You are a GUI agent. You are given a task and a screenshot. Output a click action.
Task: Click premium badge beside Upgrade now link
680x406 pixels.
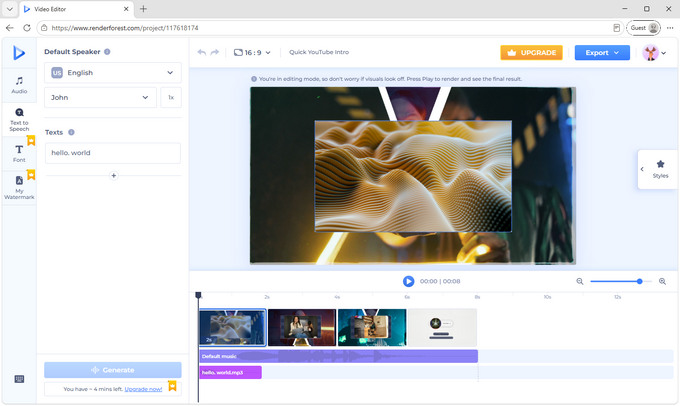pos(172,386)
